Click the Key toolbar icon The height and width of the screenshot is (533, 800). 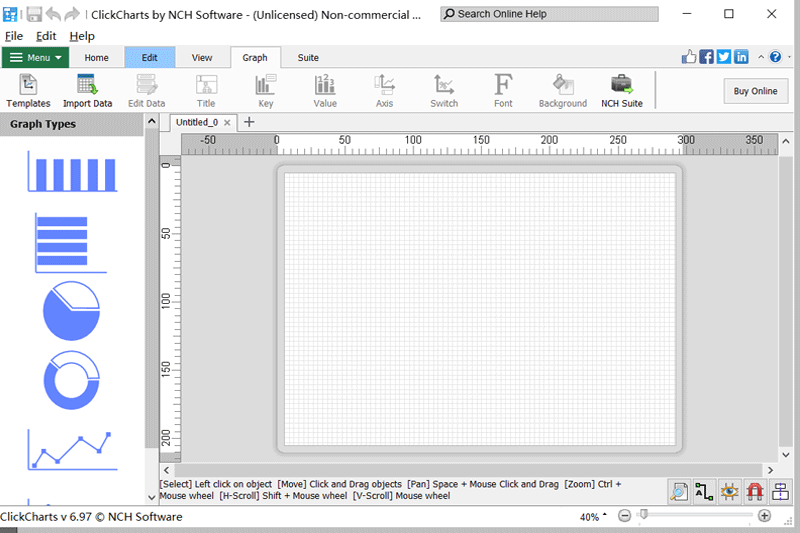265,91
